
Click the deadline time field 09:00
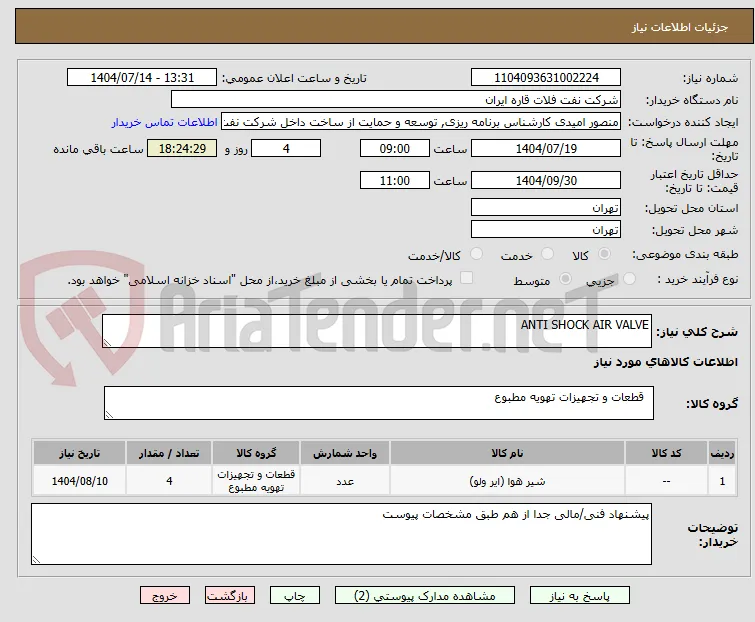(395, 148)
